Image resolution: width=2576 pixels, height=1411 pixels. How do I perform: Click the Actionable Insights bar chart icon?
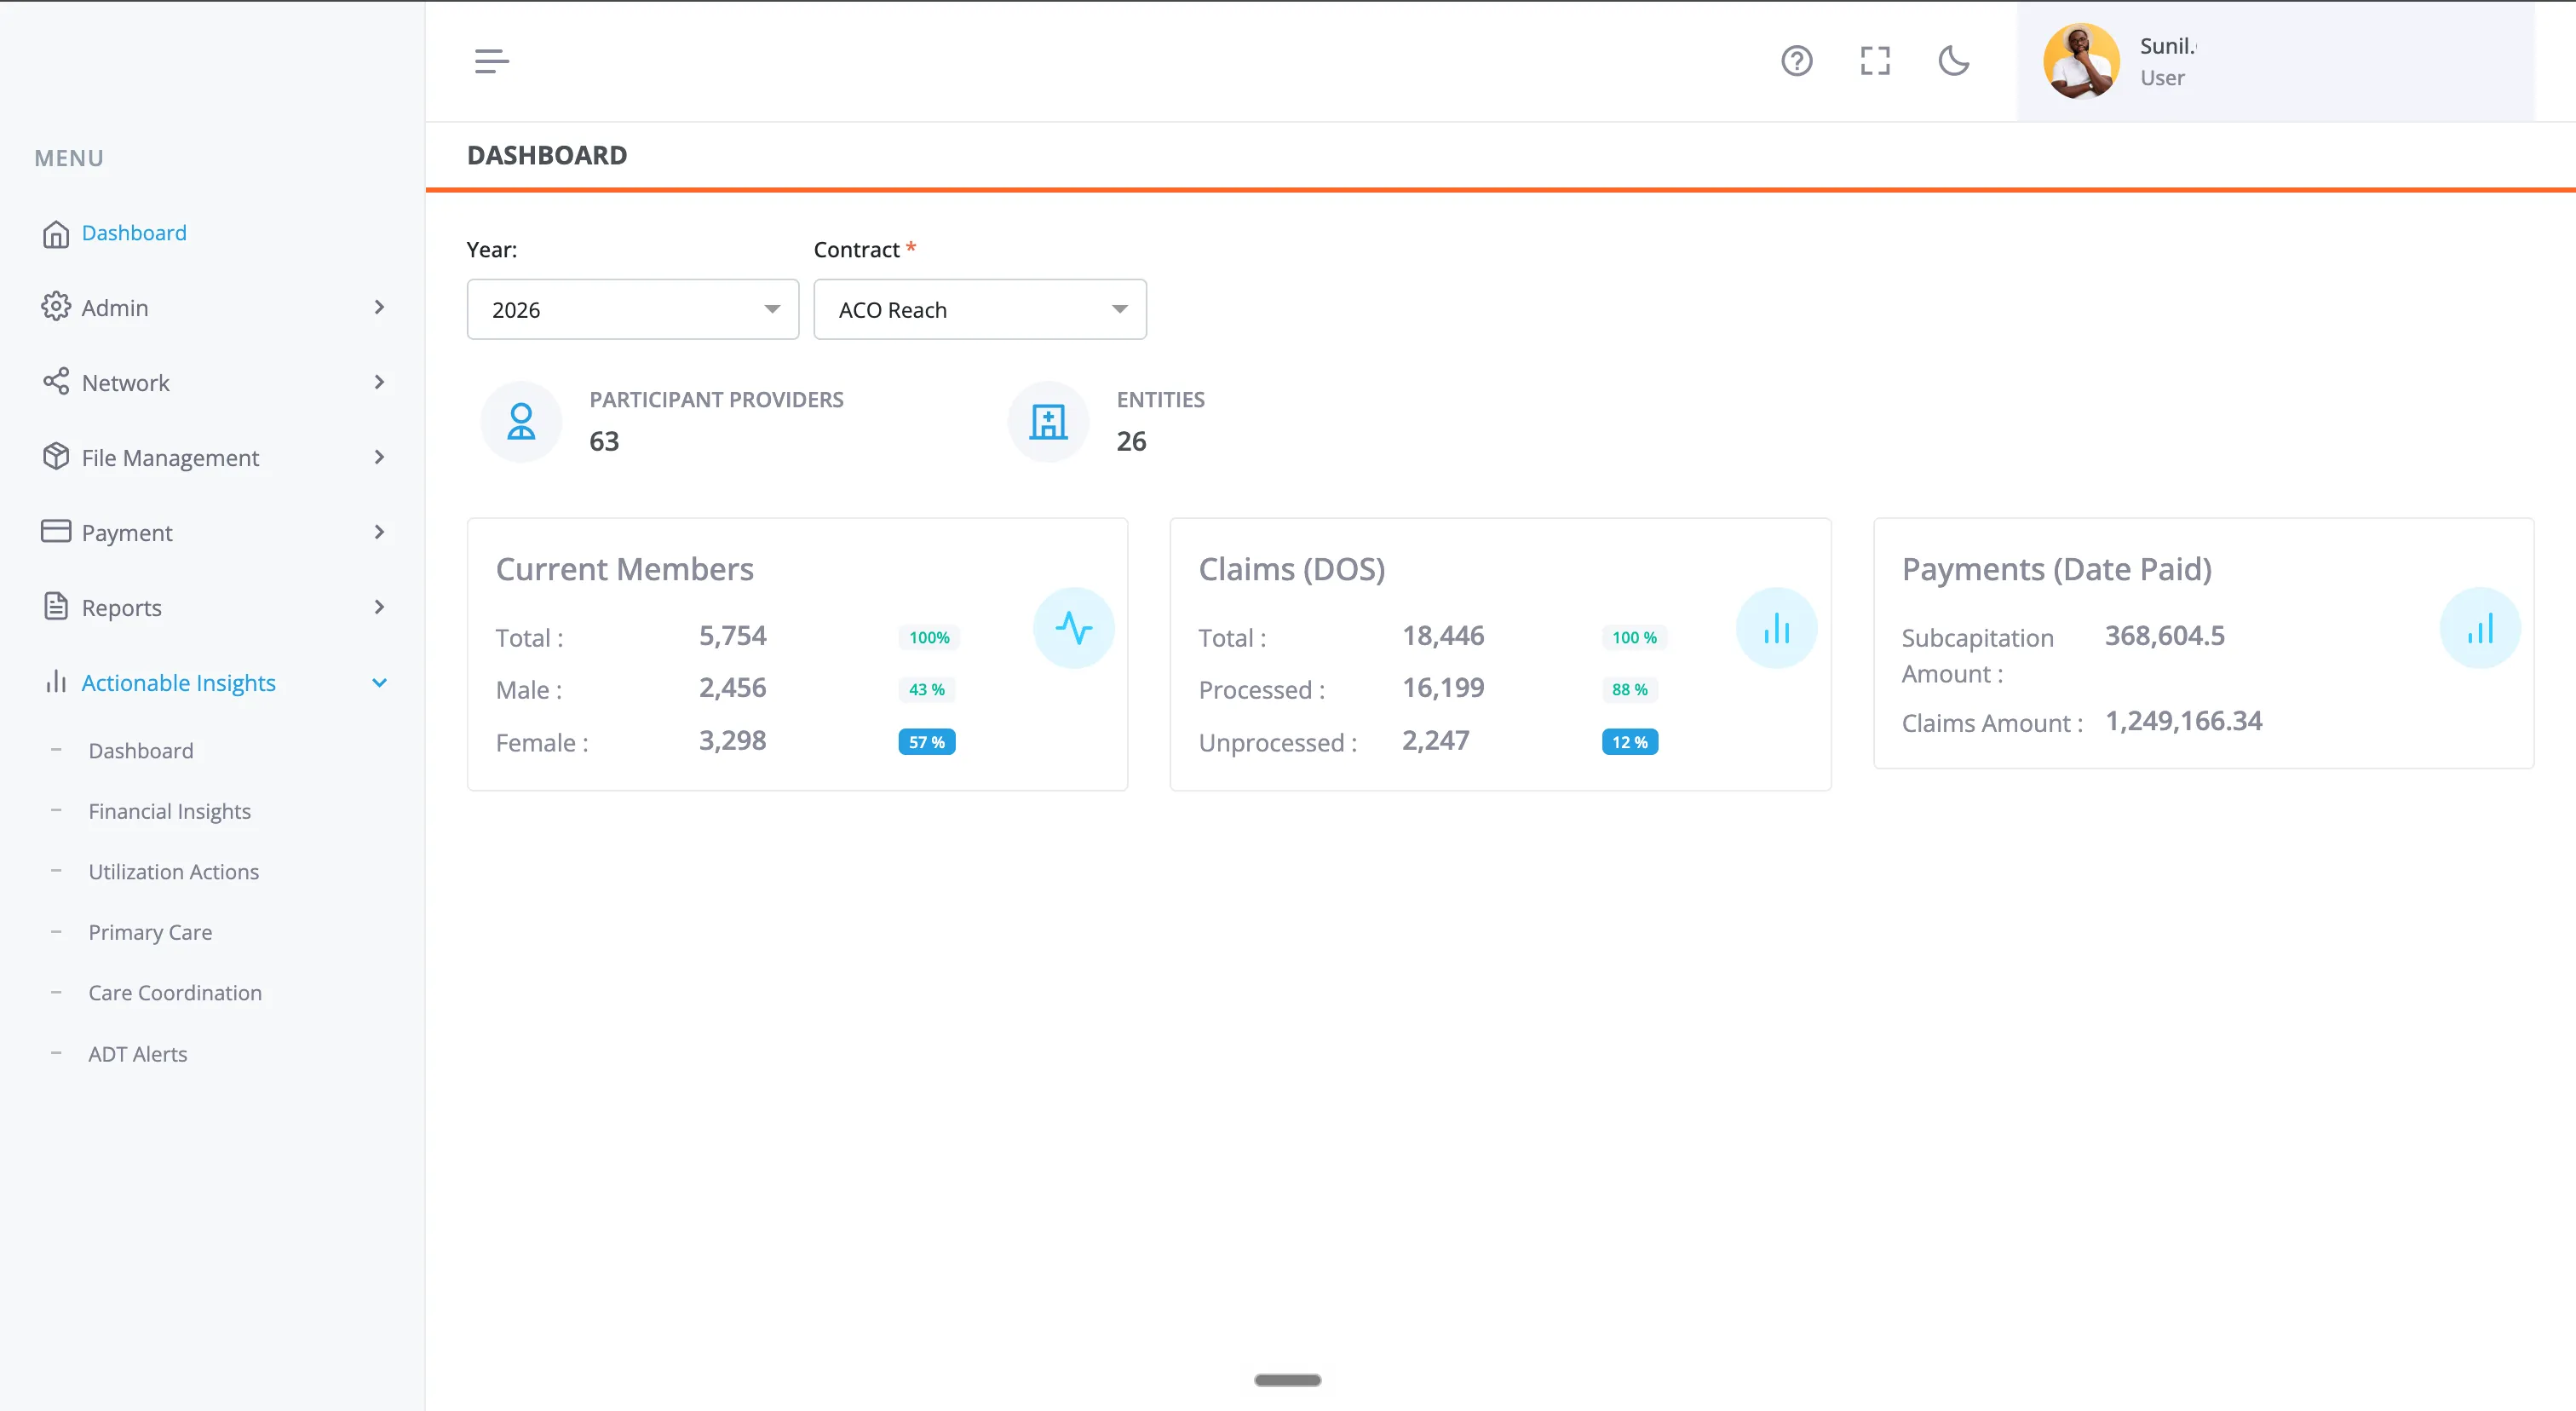(56, 682)
